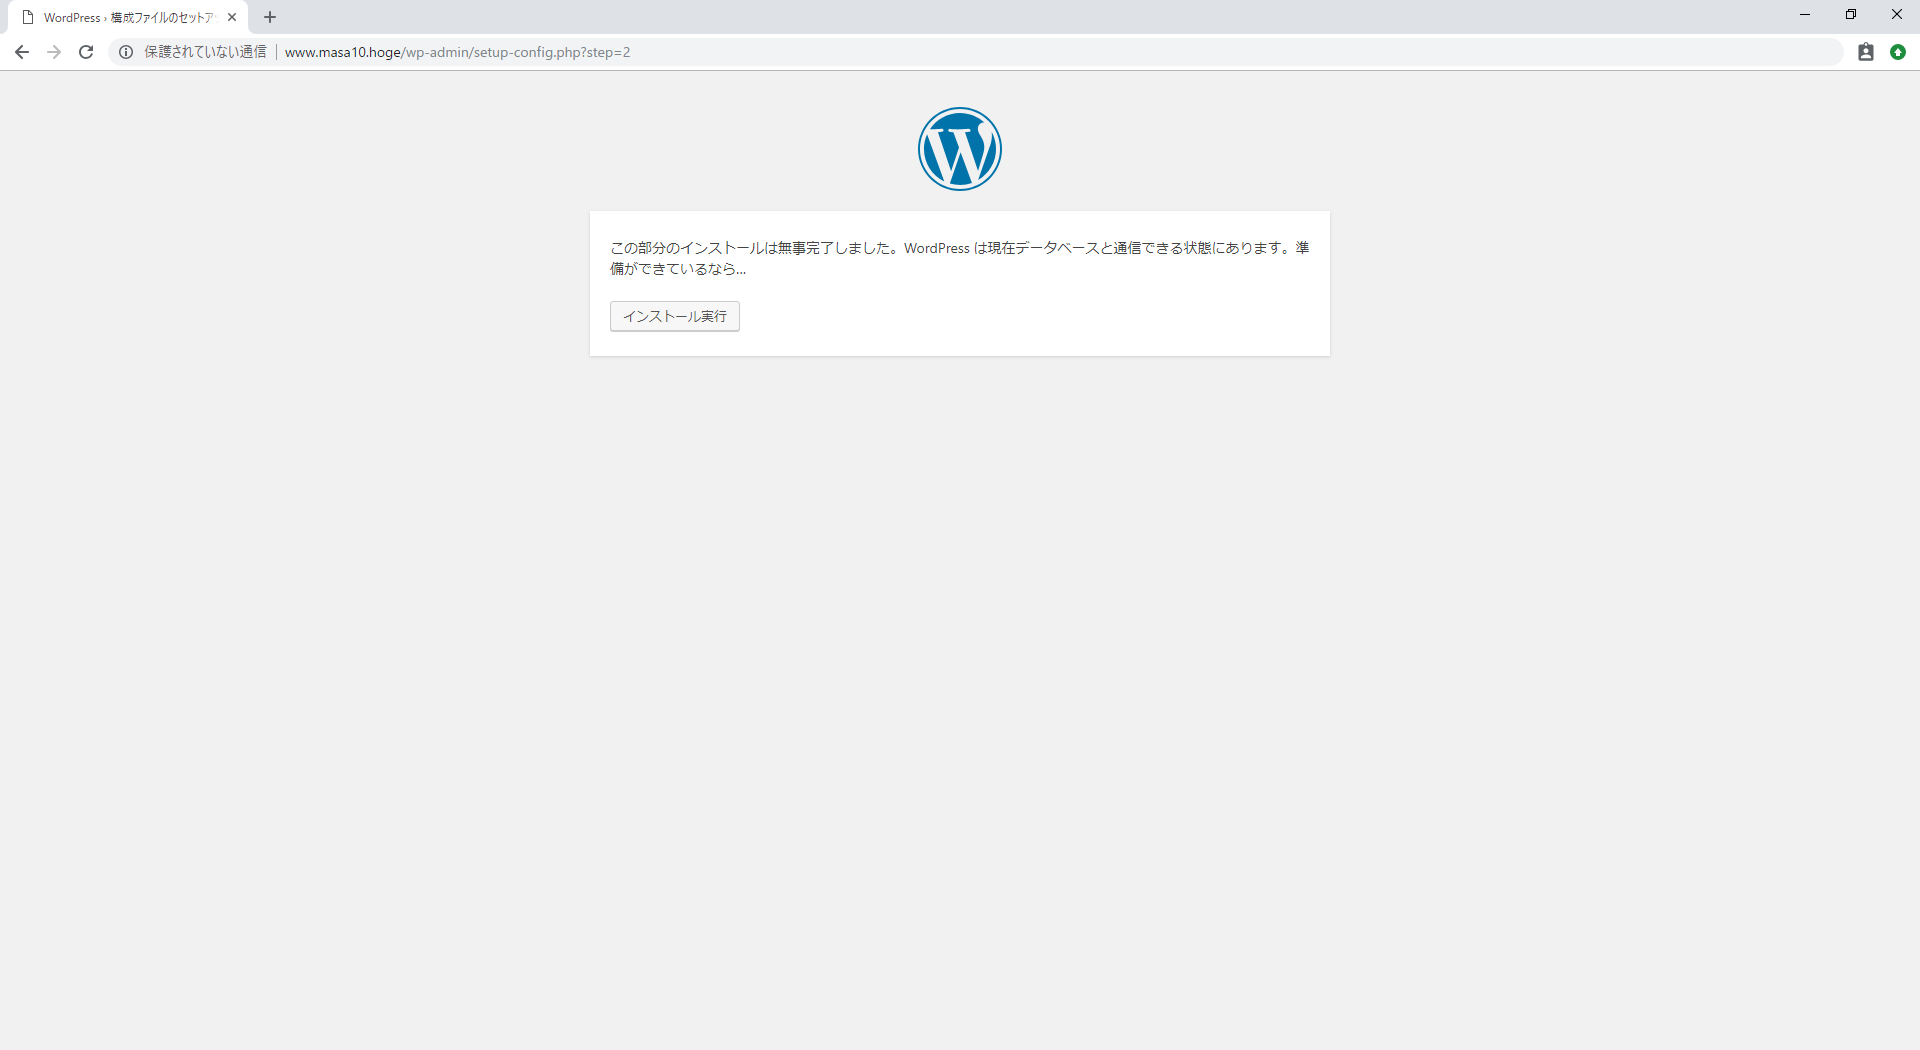Screen dimensions: 1920x1050
Task: Click the インストール実行 button
Action: coord(675,316)
